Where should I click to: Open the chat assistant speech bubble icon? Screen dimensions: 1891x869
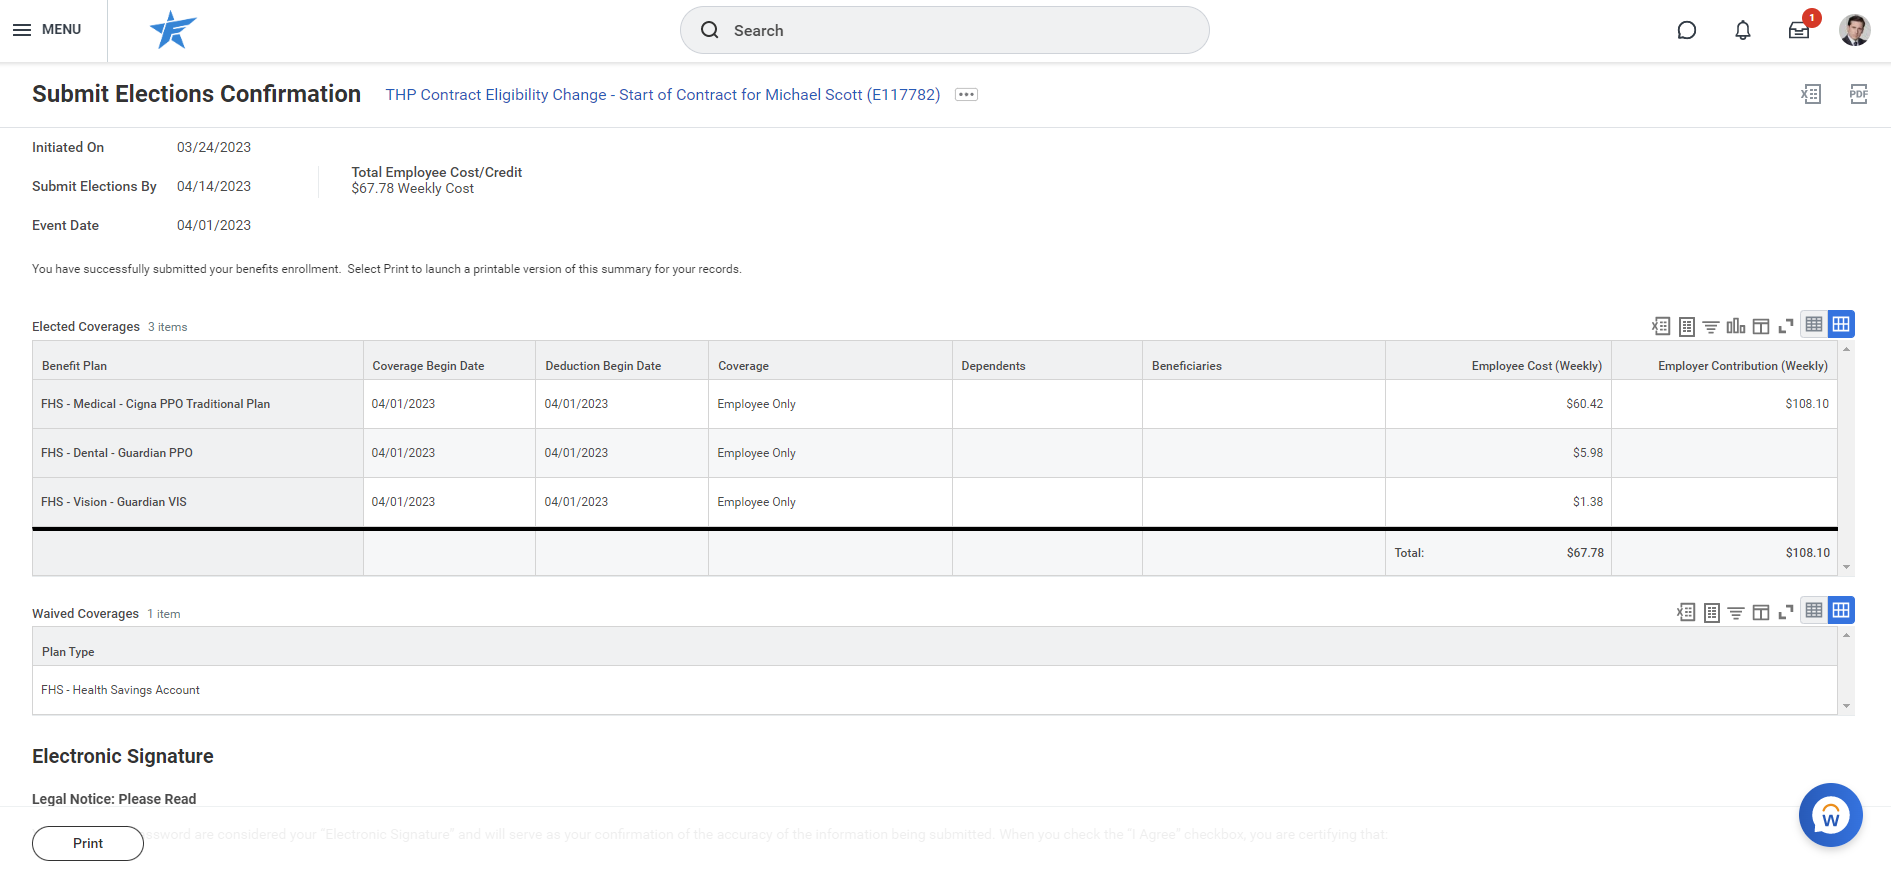(1687, 30)
